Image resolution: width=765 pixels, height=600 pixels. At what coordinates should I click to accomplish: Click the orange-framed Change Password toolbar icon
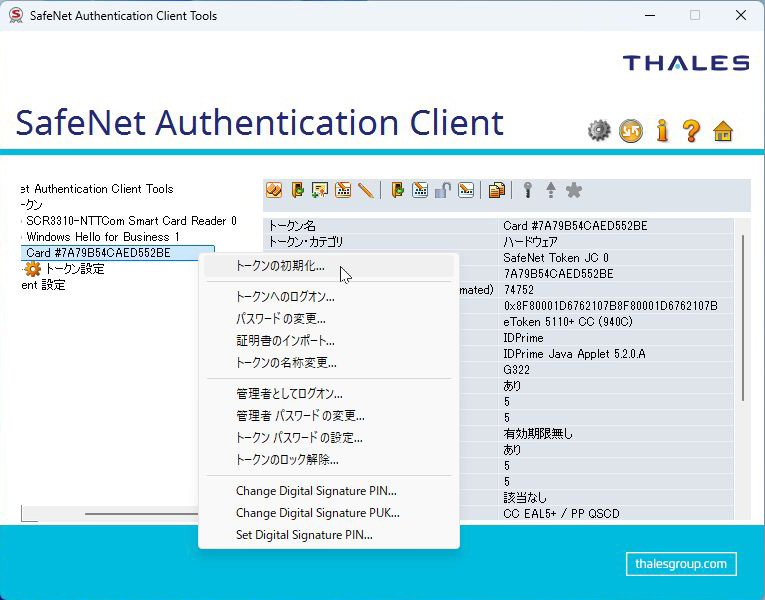pos(343,190)
